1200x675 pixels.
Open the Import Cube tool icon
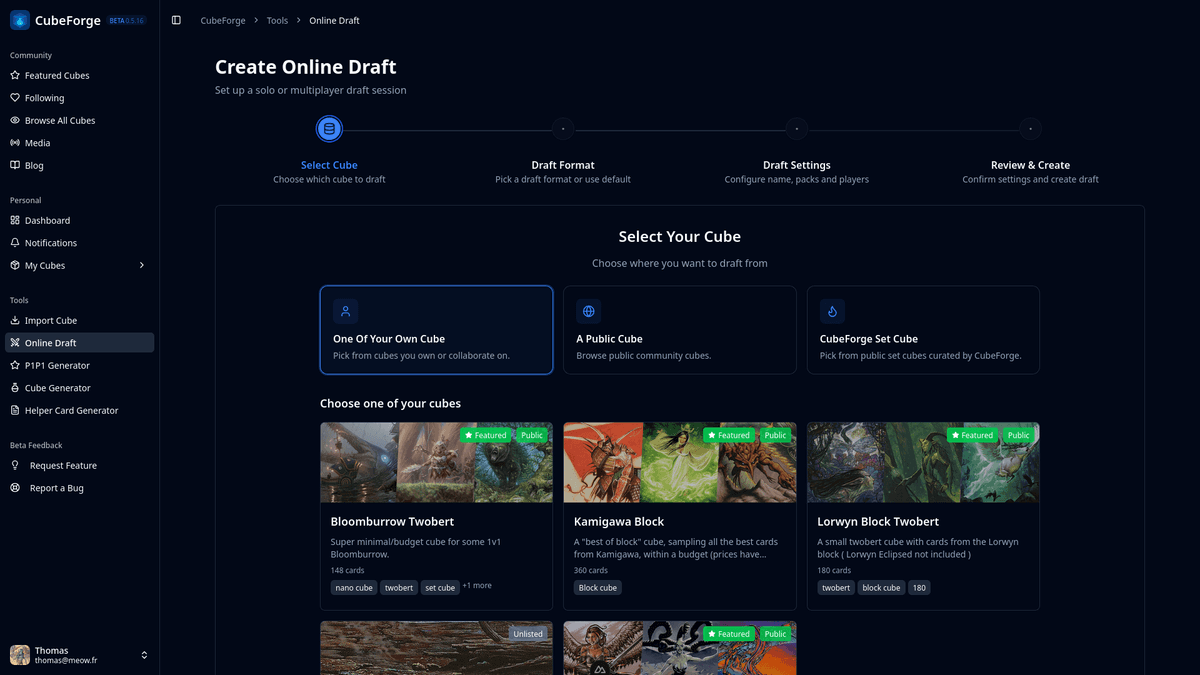coord(16,320)
